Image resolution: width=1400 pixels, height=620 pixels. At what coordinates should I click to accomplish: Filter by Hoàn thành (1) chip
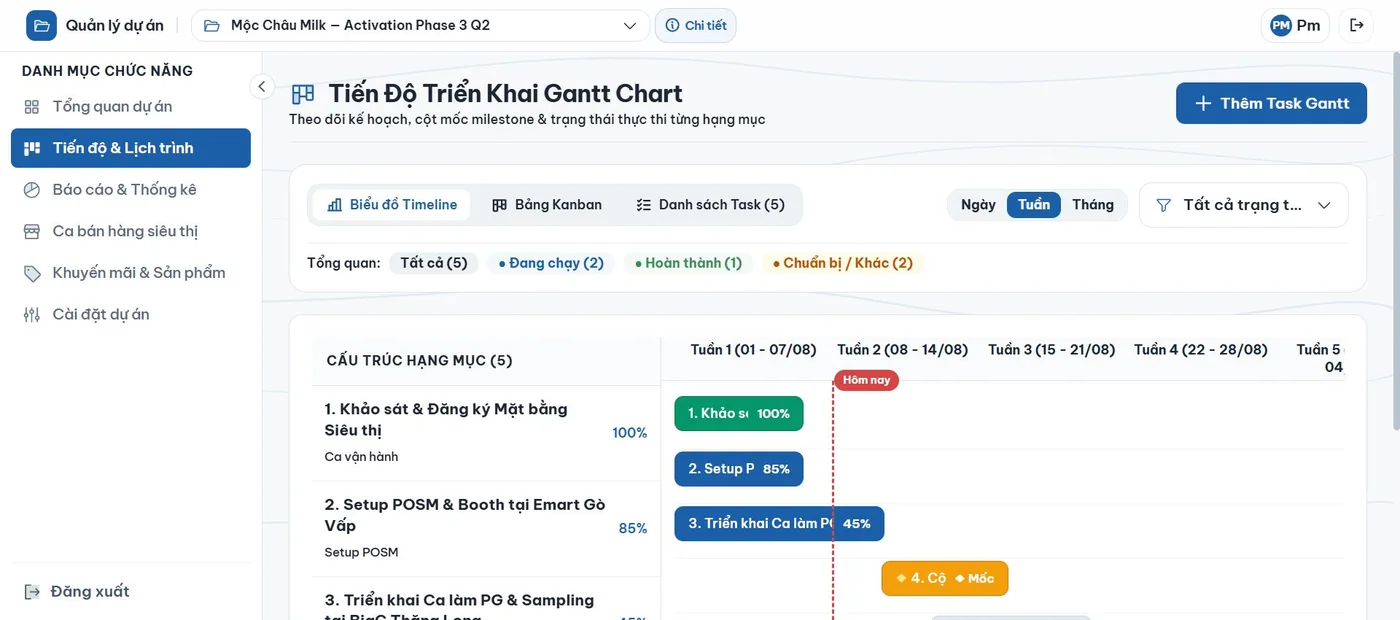tap(688, 263)
